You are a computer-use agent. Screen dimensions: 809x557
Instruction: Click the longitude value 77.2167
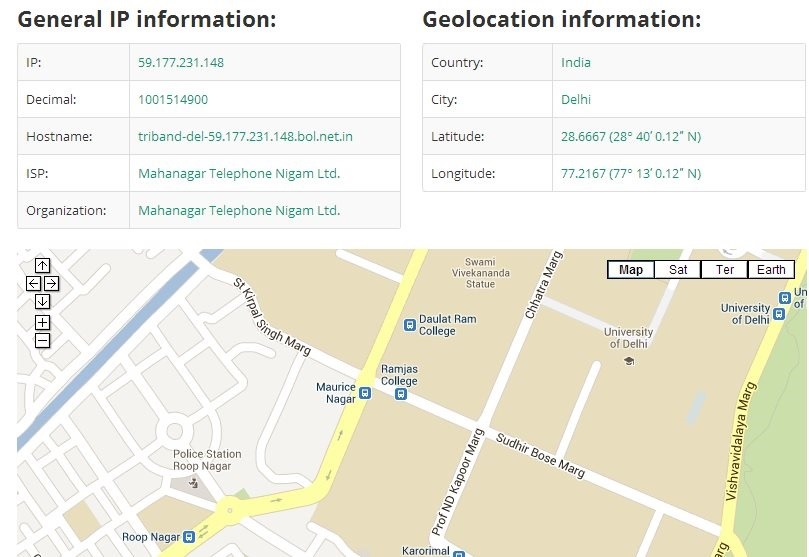point(631,174)
